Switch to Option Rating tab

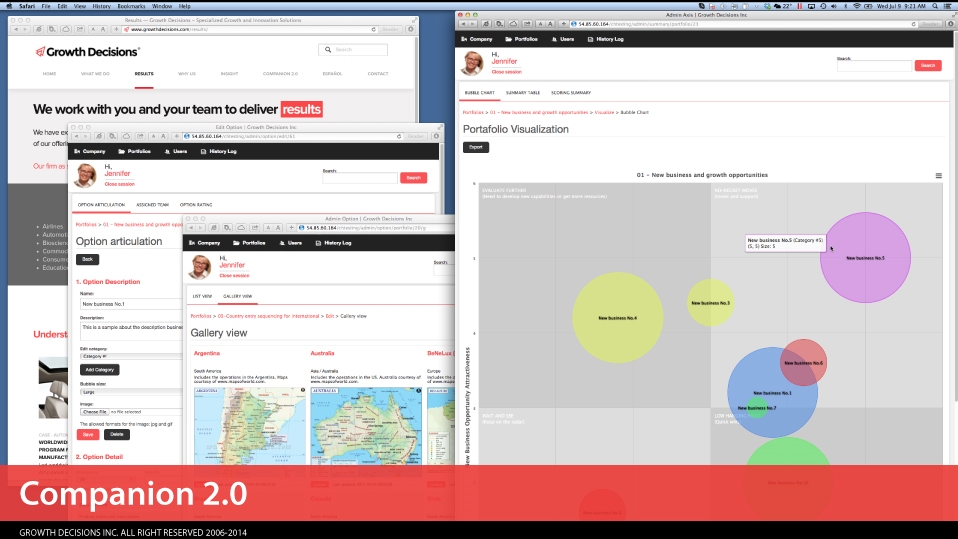pos(196,205)
